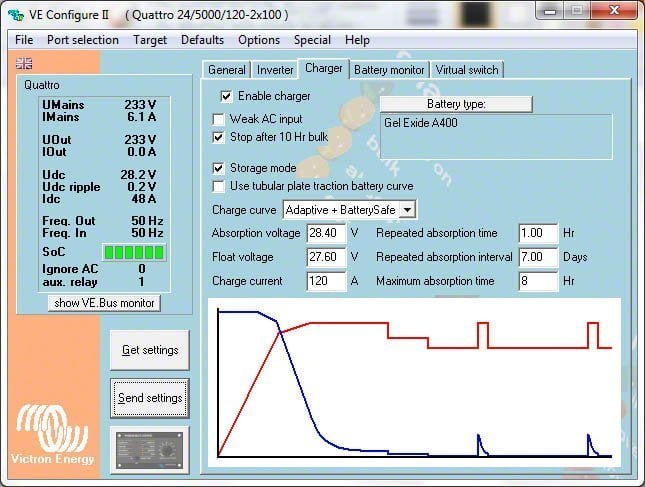Select the Virtual switch tab
This screenshot has height=487, width=645.
click(467, 70)
